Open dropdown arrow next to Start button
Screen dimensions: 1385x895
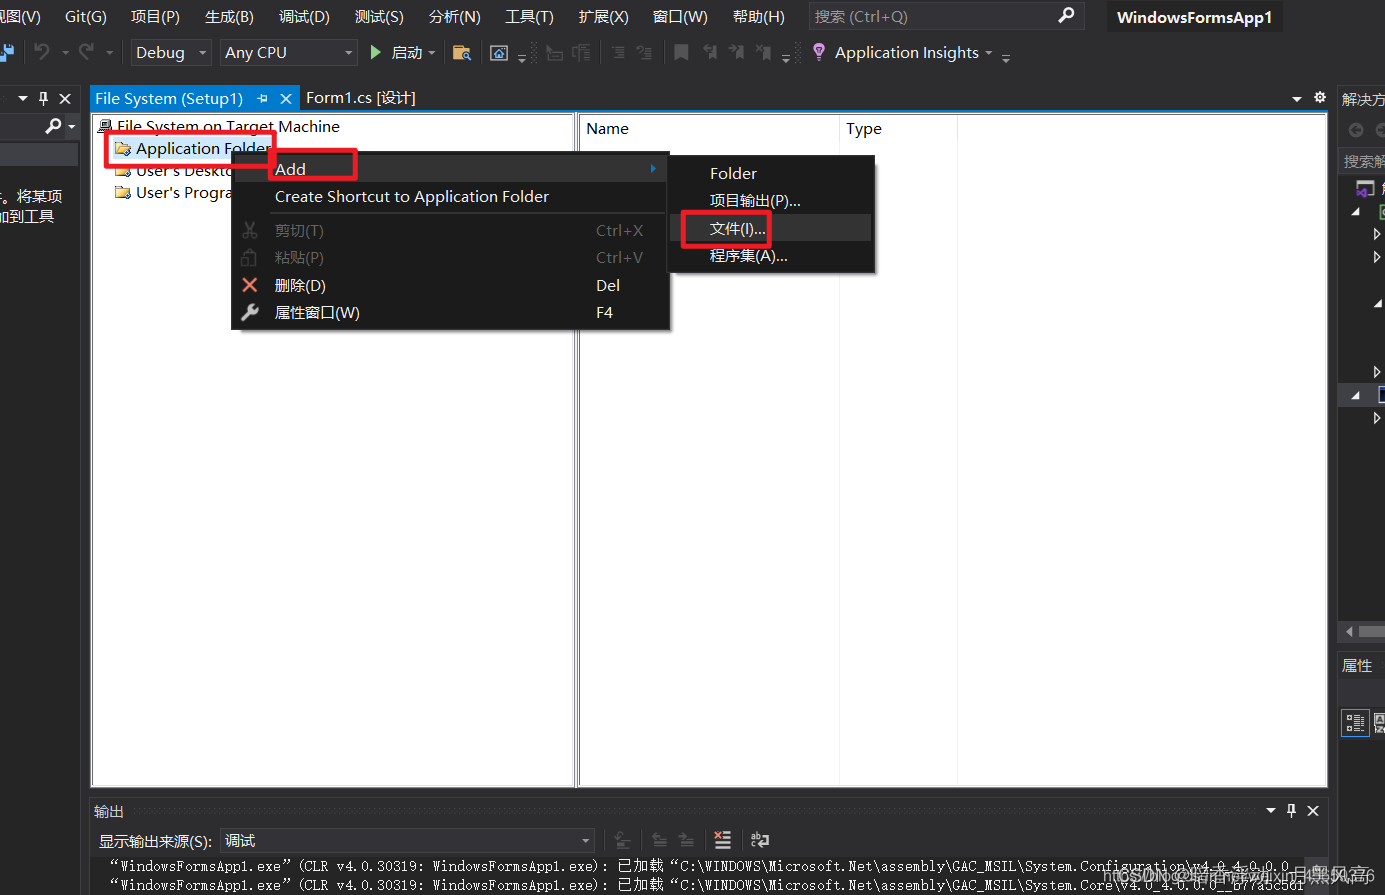coord(432,53)
